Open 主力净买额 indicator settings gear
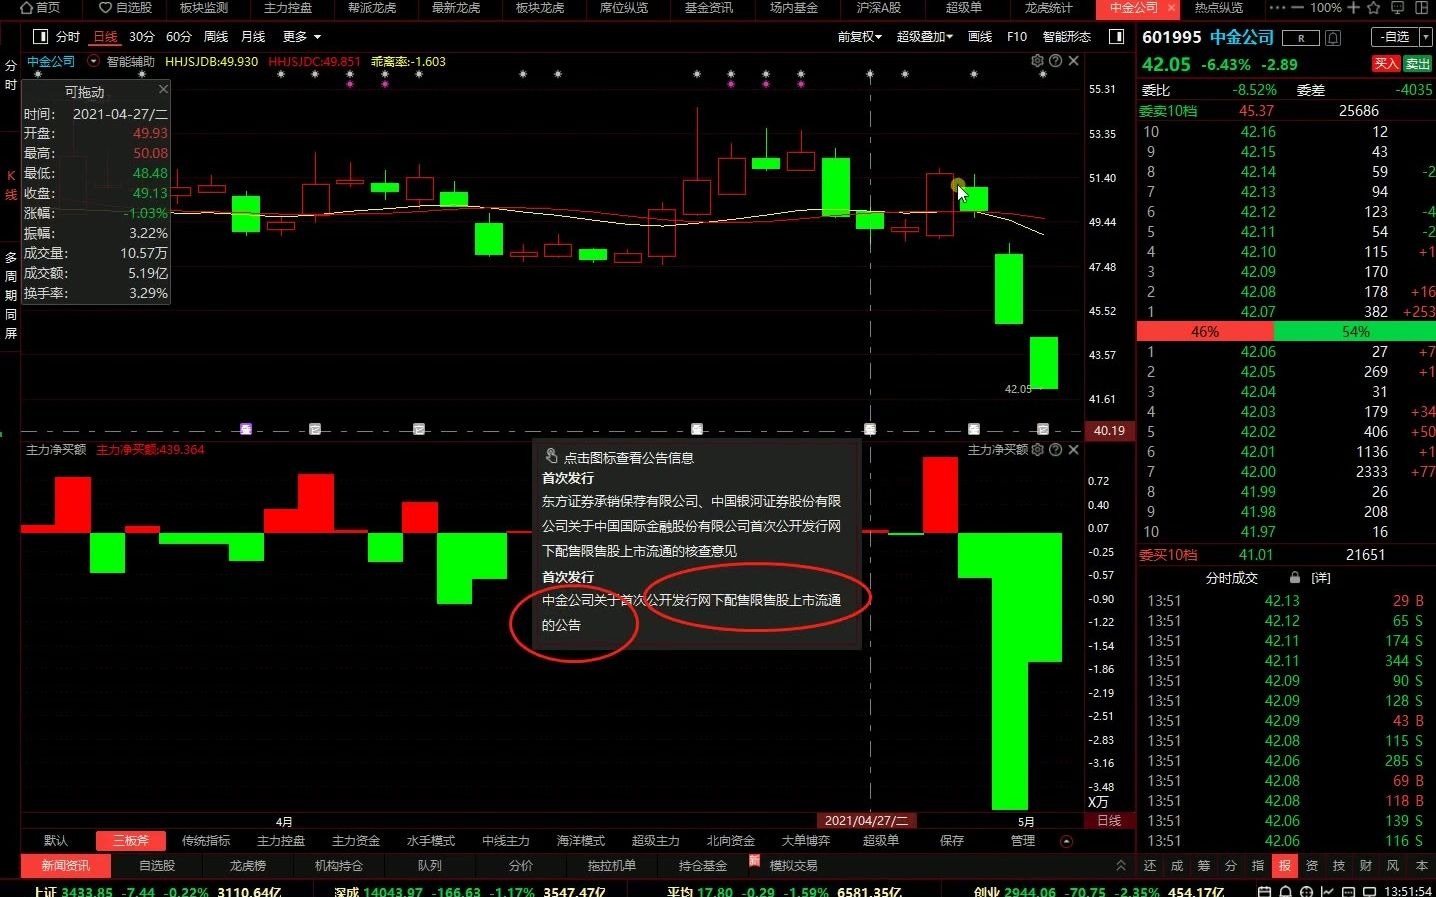 [1037, 450]
